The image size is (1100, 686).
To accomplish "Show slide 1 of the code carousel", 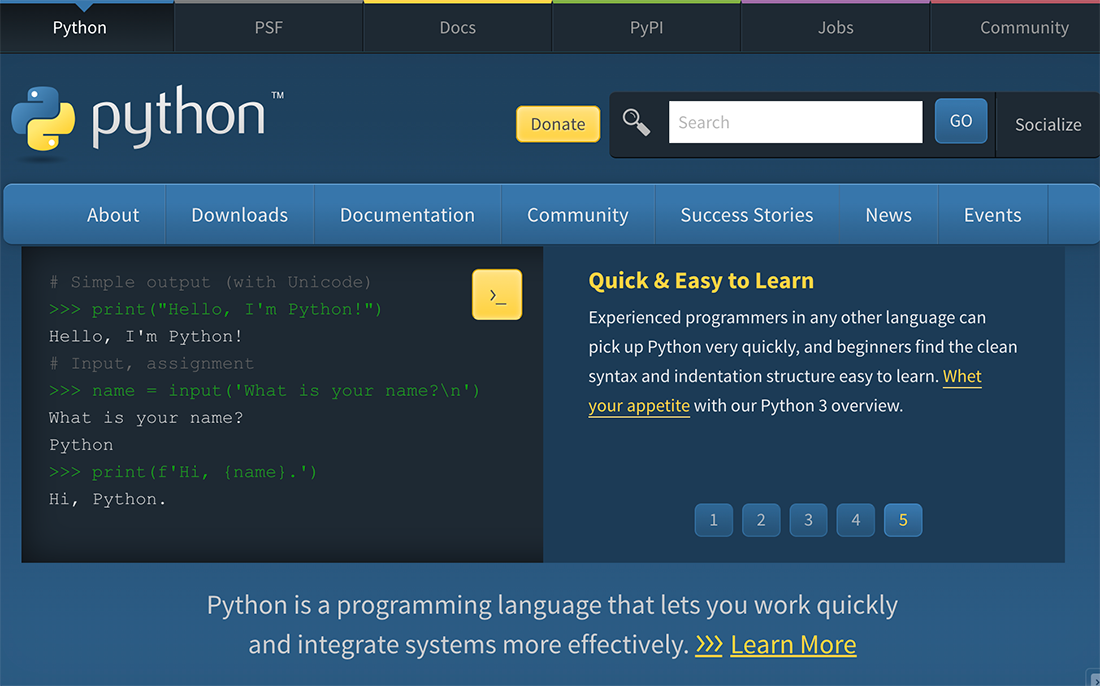I will 713,520.
